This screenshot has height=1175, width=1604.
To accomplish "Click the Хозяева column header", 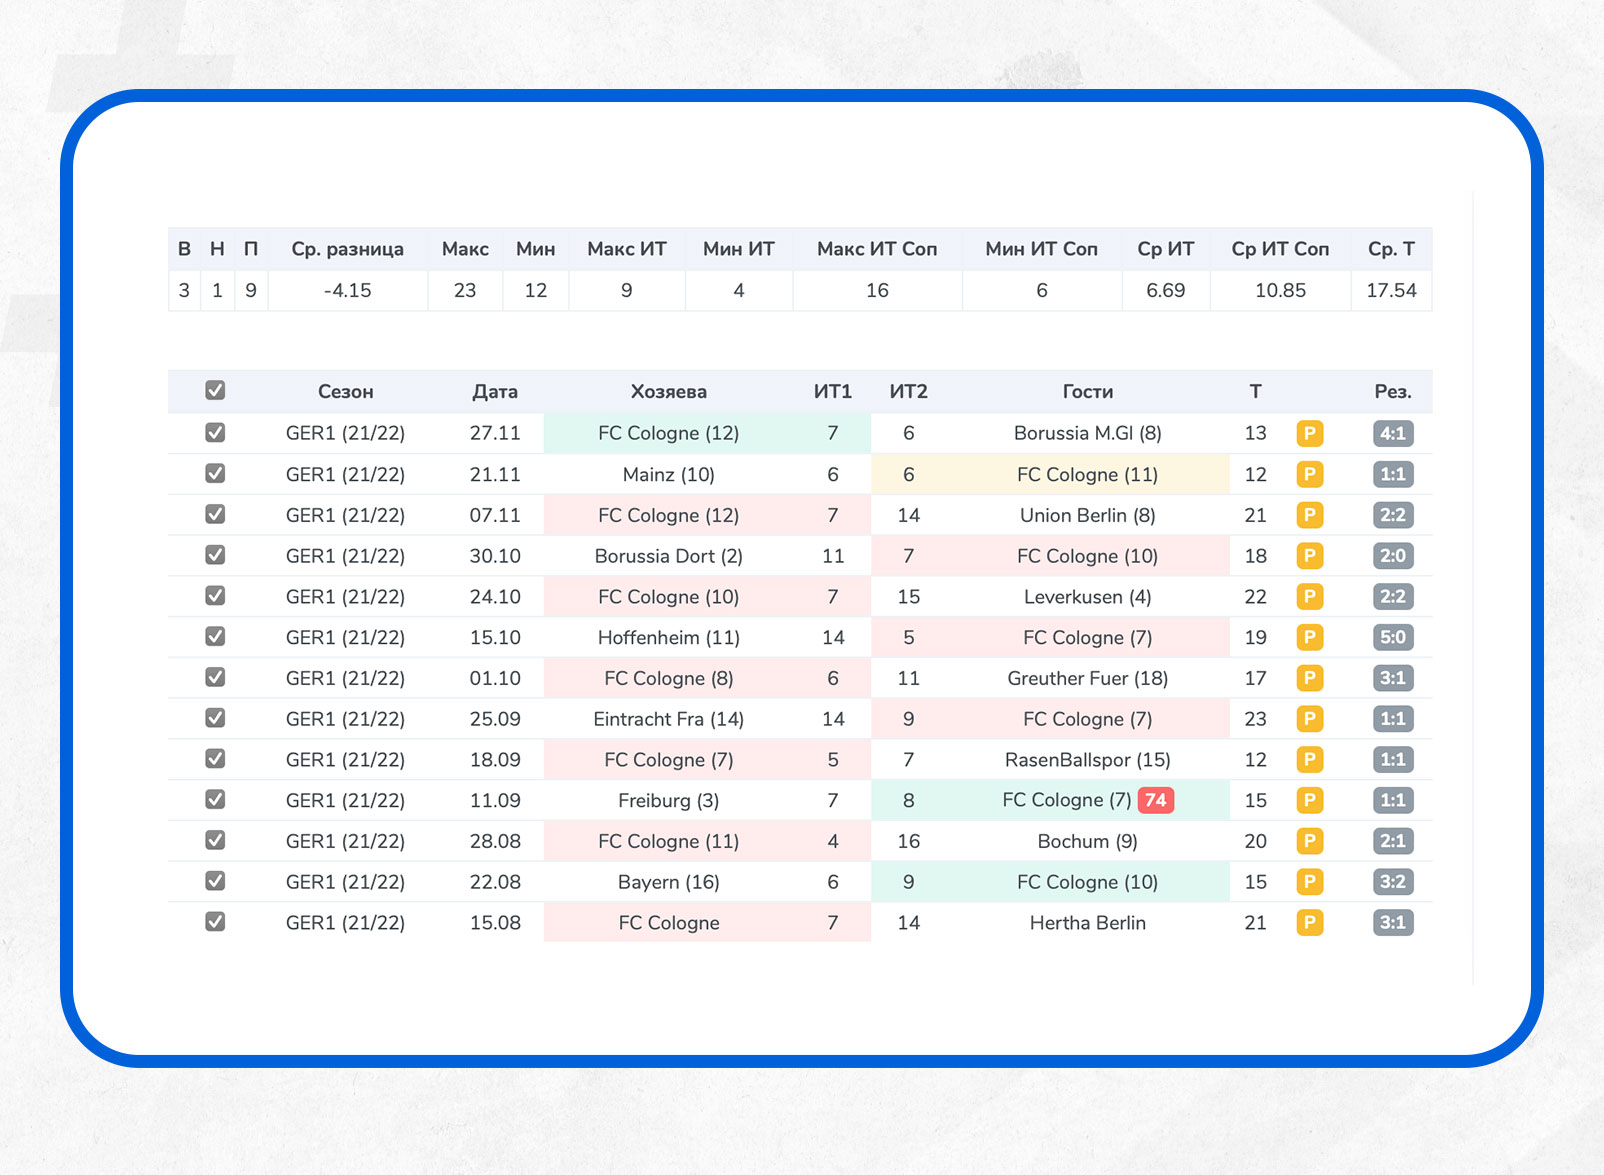I will [668, 392].
